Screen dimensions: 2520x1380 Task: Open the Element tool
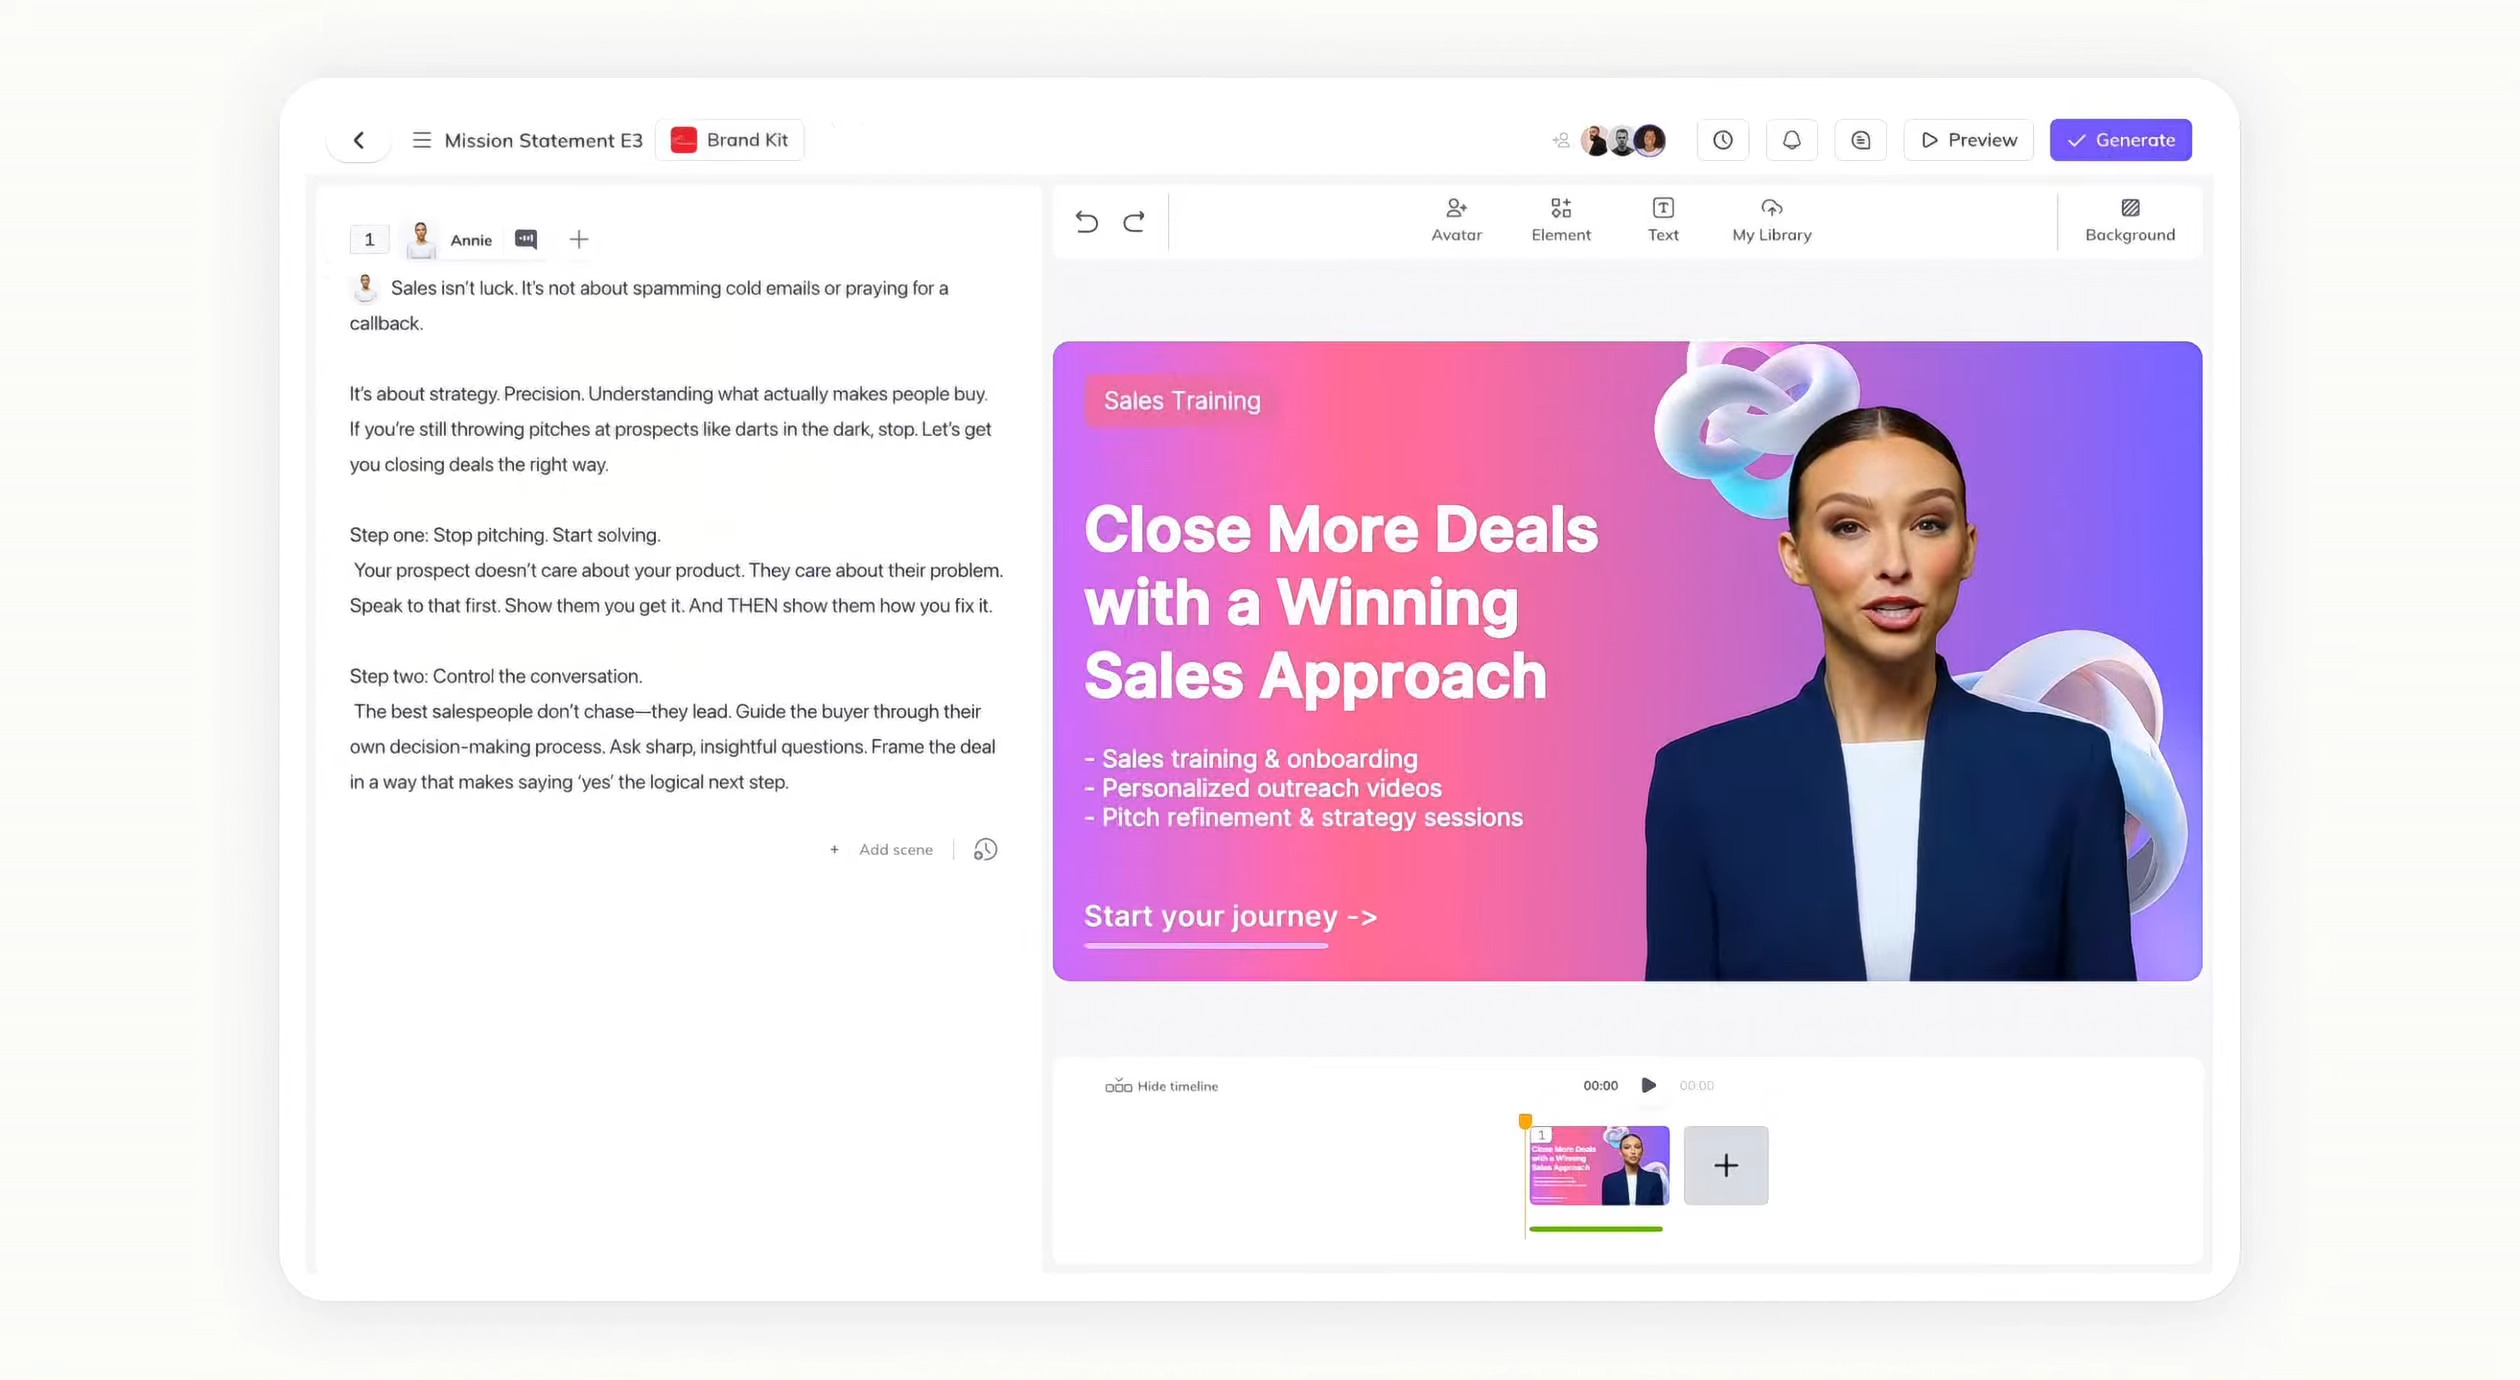(x=1560, y=220)
